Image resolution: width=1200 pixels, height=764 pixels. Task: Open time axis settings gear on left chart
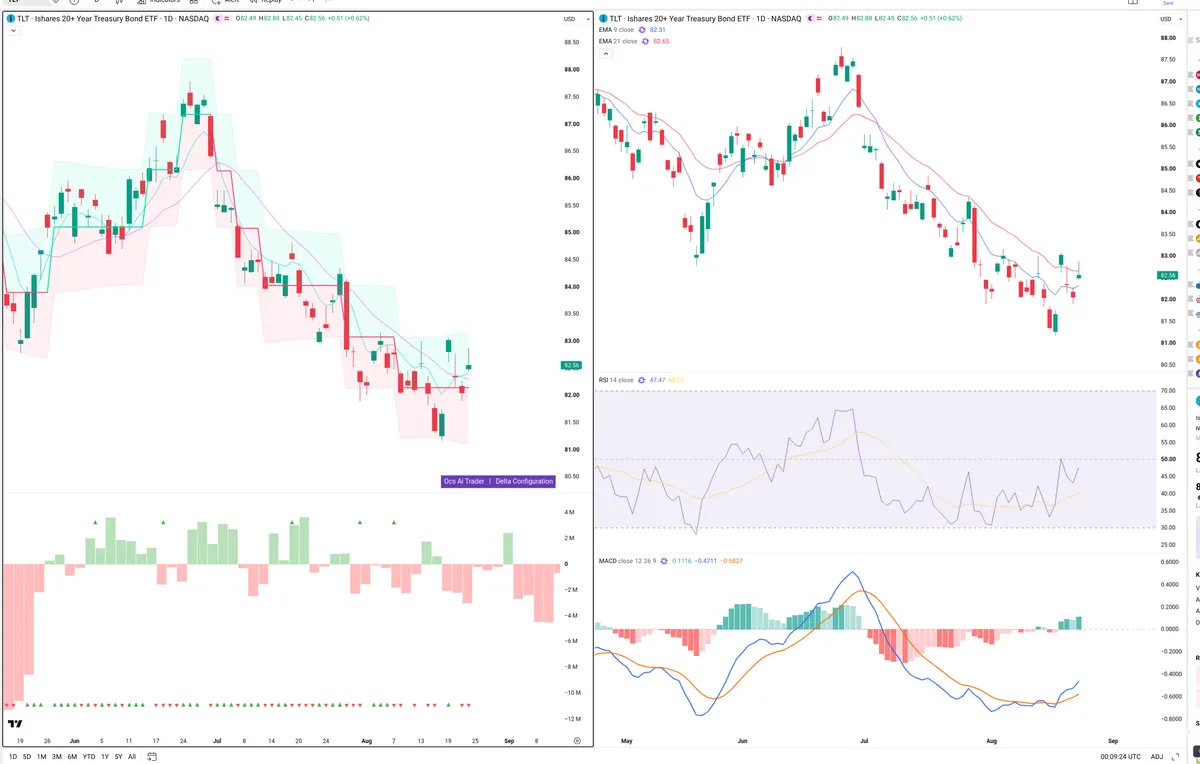click(577, 741)
